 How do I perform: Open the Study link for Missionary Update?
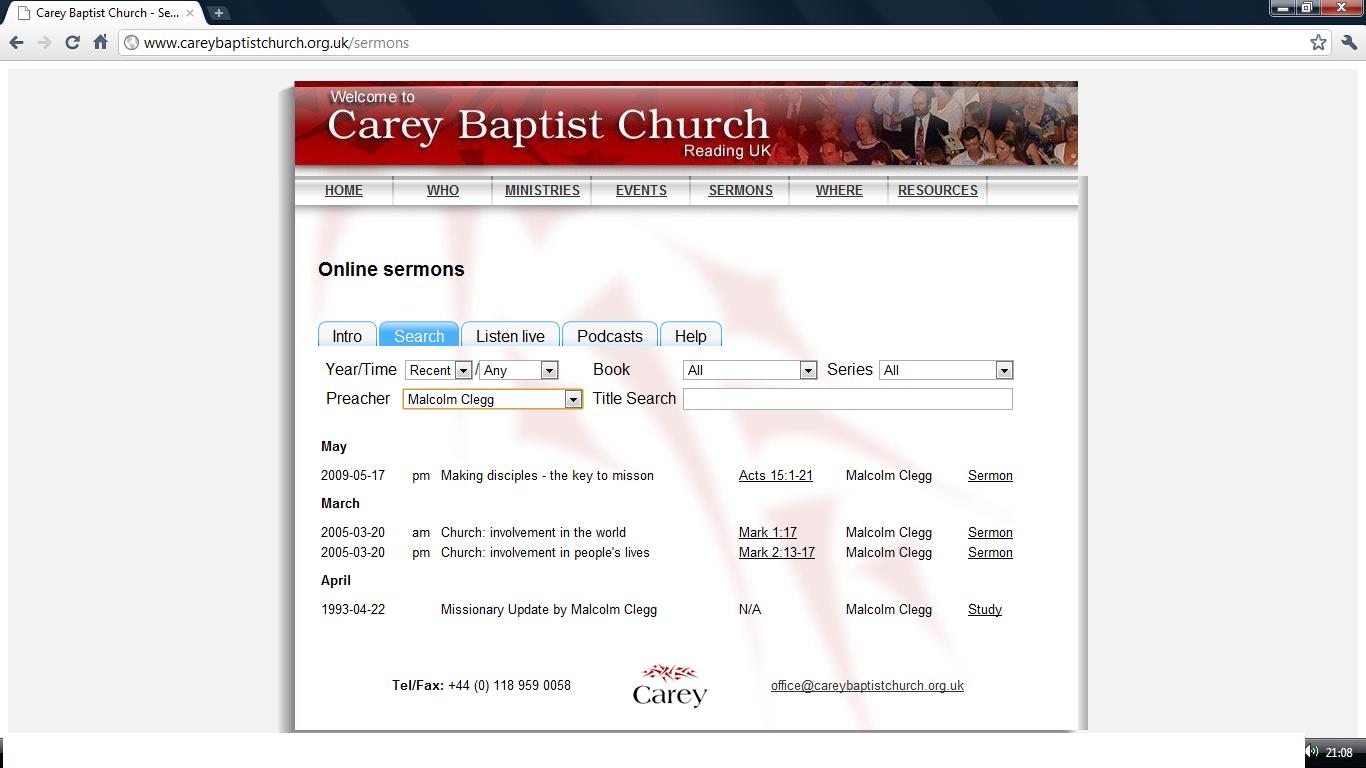pyautogui.click(x=984, y=610)
